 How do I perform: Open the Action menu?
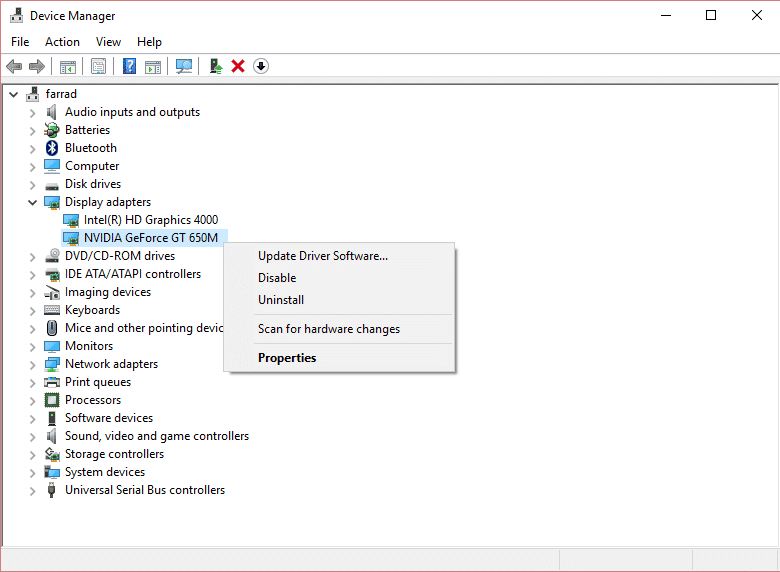[x=62, y=42]
